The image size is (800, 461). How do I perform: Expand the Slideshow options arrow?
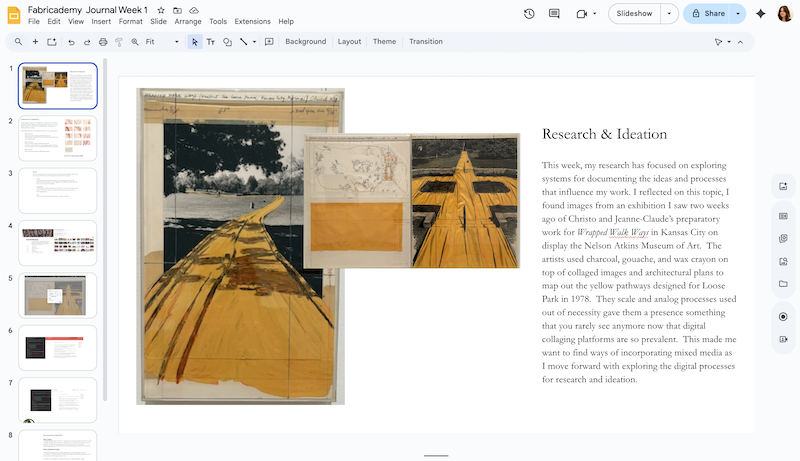[669, 14]
